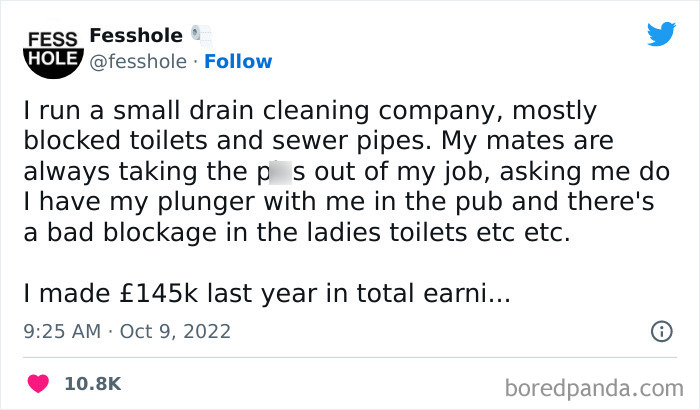Click the line mentioning plunger in pub
Image resolution: width=700 pixels, height=410 pixels.
(x=339, y=202)
